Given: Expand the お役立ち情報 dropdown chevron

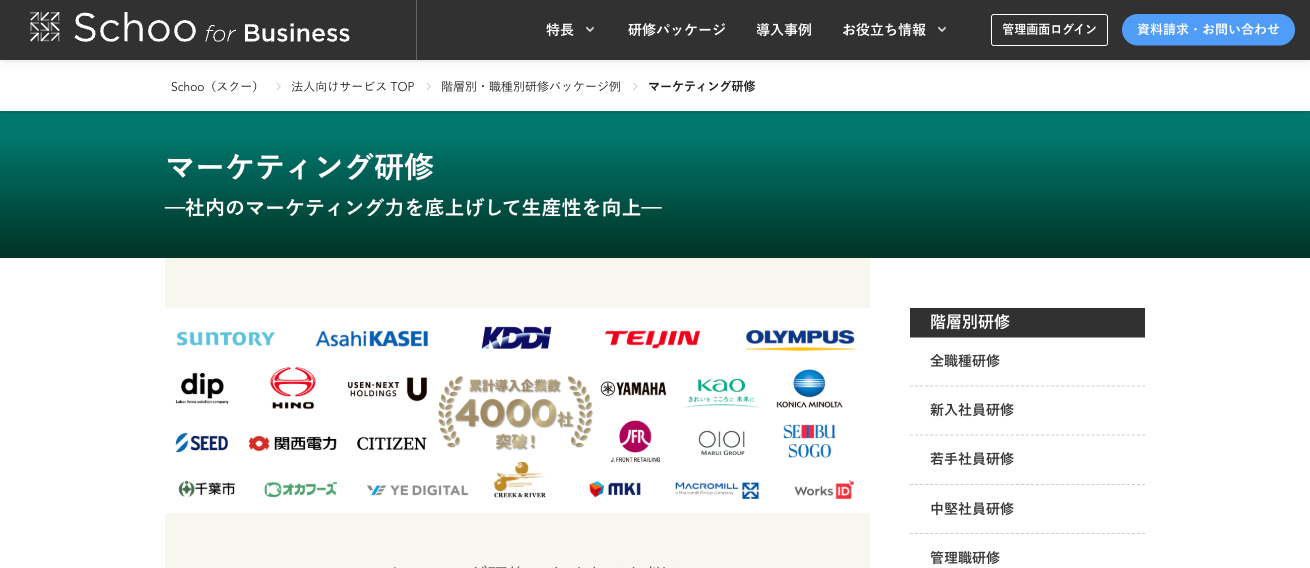Looking at the screenshot, I should [x=942, y=30].
